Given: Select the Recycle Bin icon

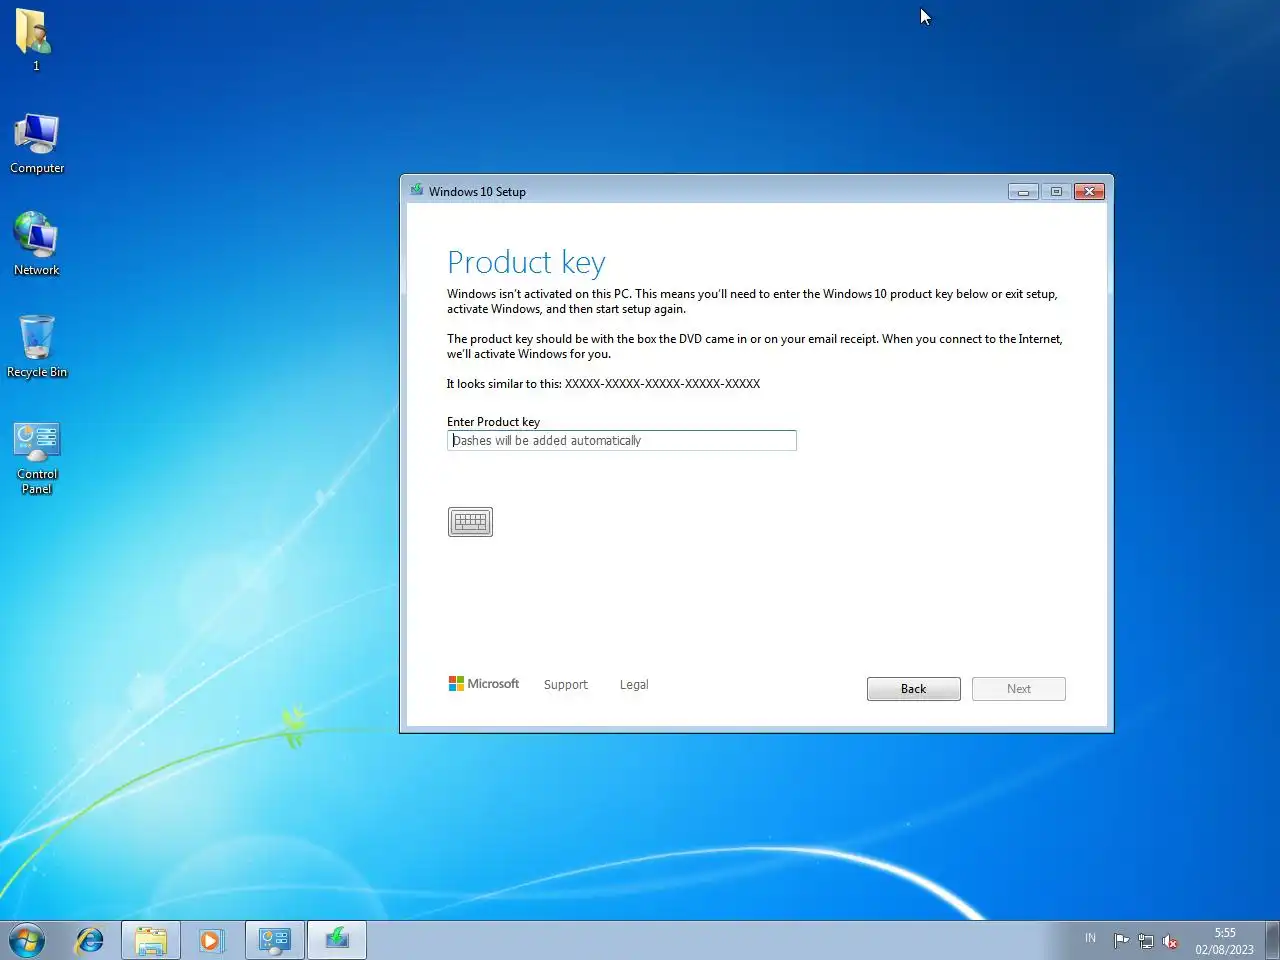Looking at the screenshot, I should tap(37, 347).
